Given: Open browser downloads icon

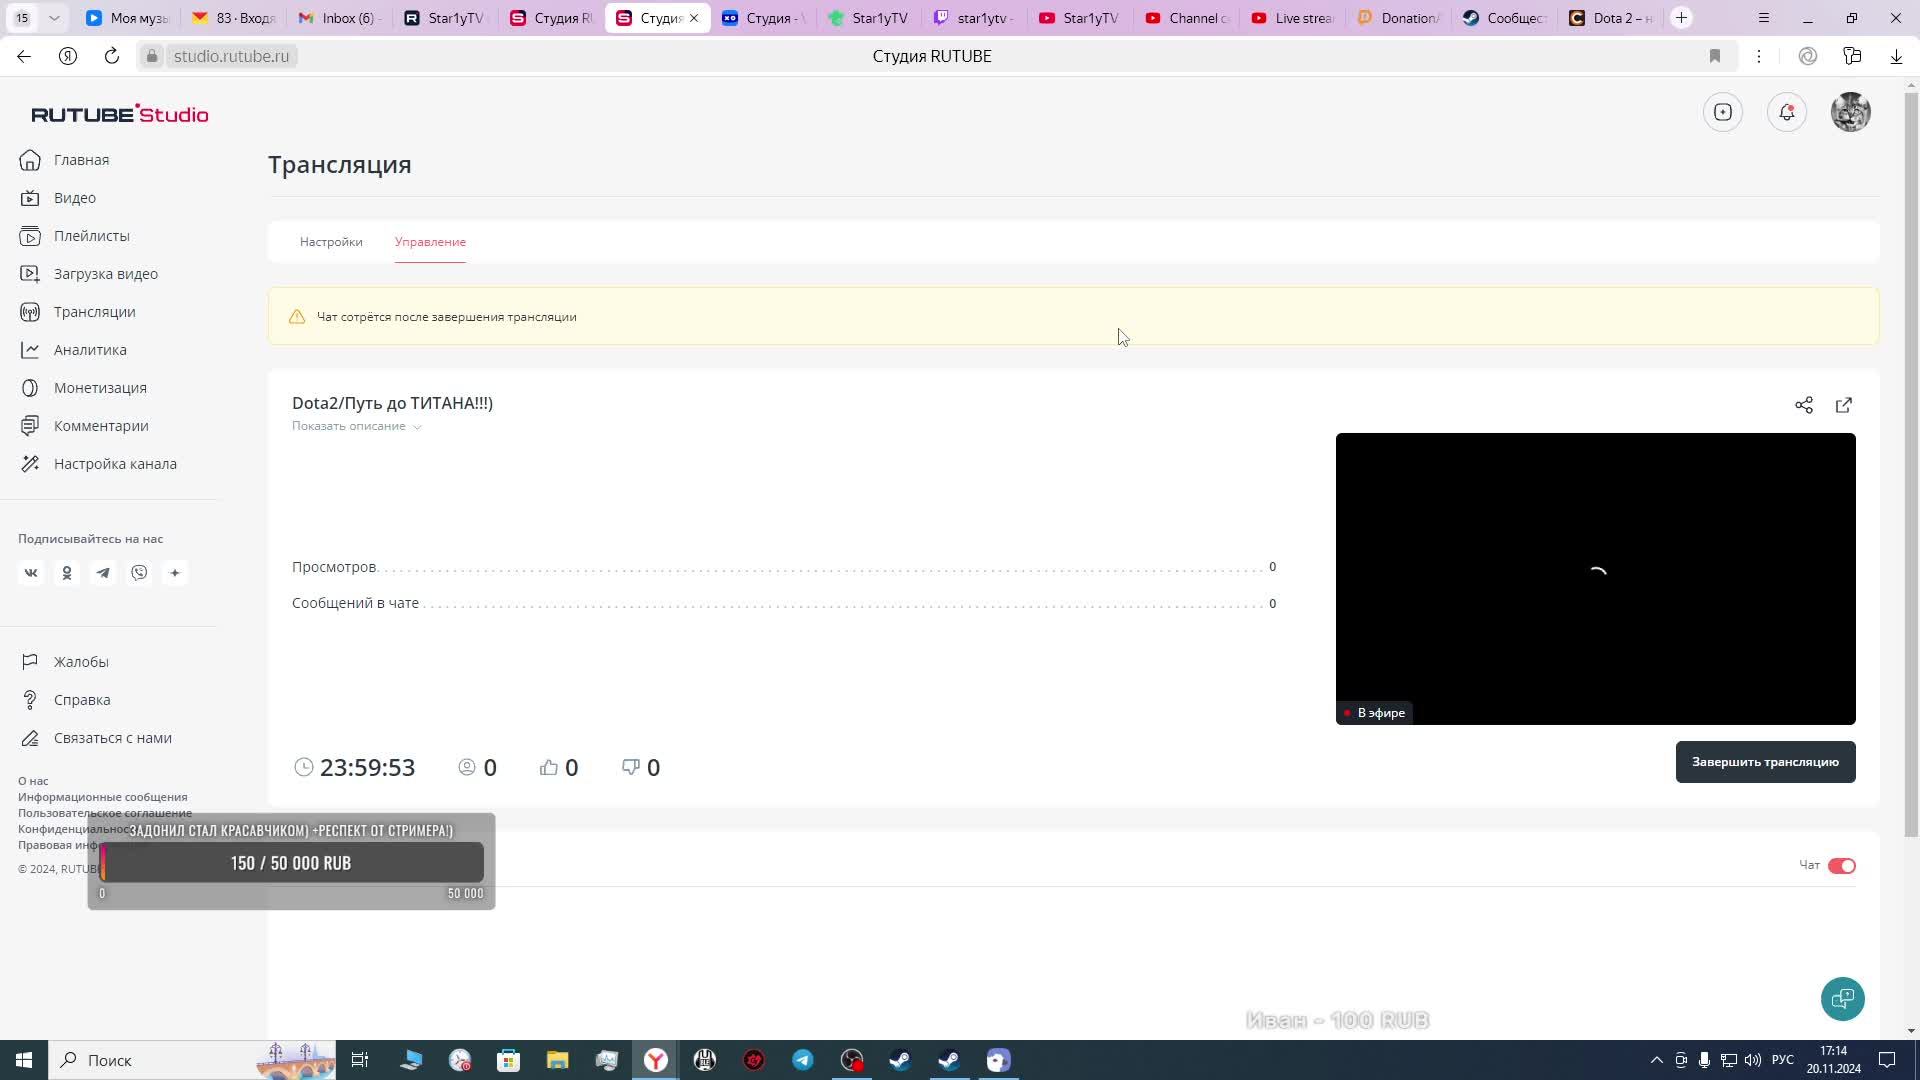Looking at the screenshot, I should (1896, 56).
